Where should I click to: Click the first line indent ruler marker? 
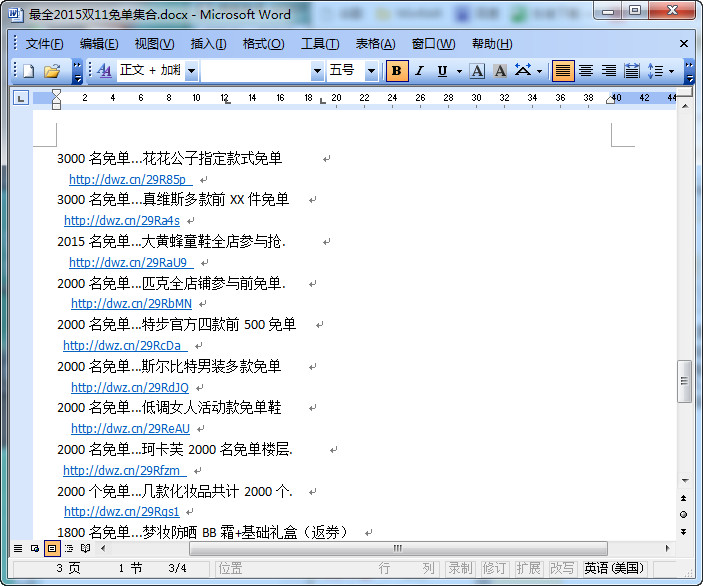pos(56,93)
